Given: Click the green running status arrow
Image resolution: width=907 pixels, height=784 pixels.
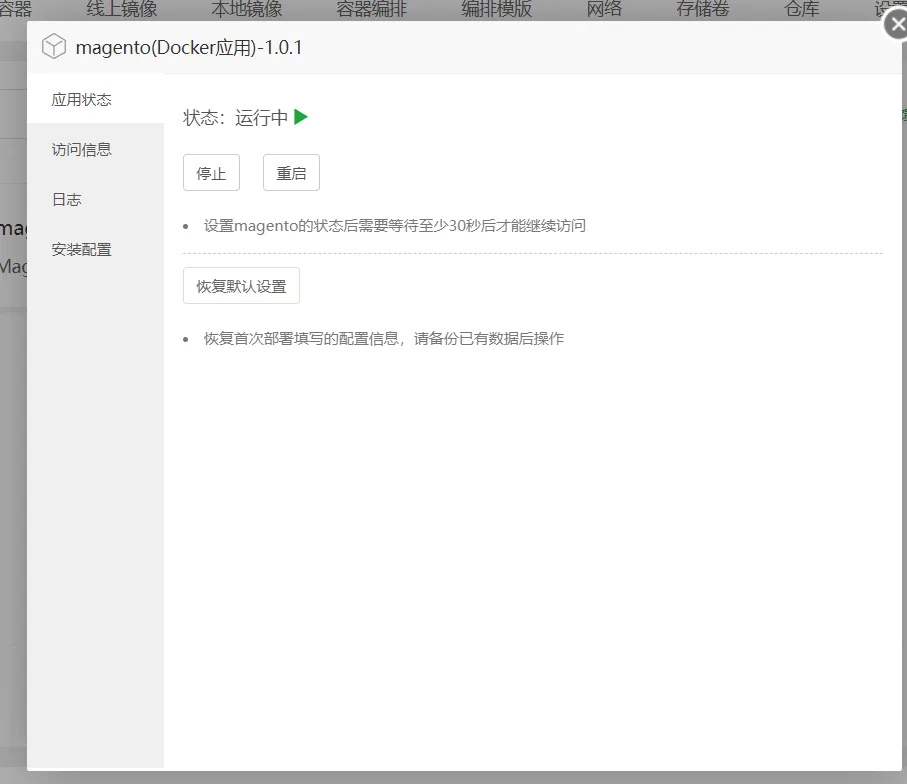Looking at the screenshot, I should [x=301, y=117].
